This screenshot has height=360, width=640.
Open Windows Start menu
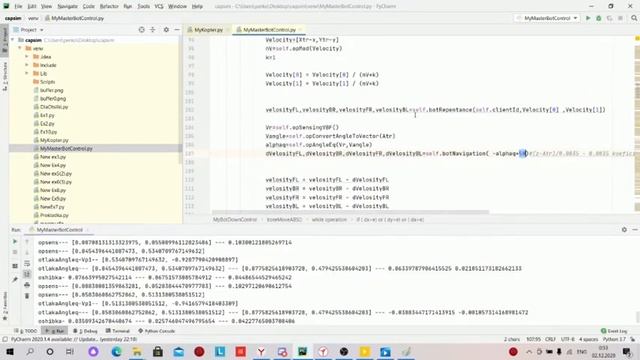click(x=10, y=351)
